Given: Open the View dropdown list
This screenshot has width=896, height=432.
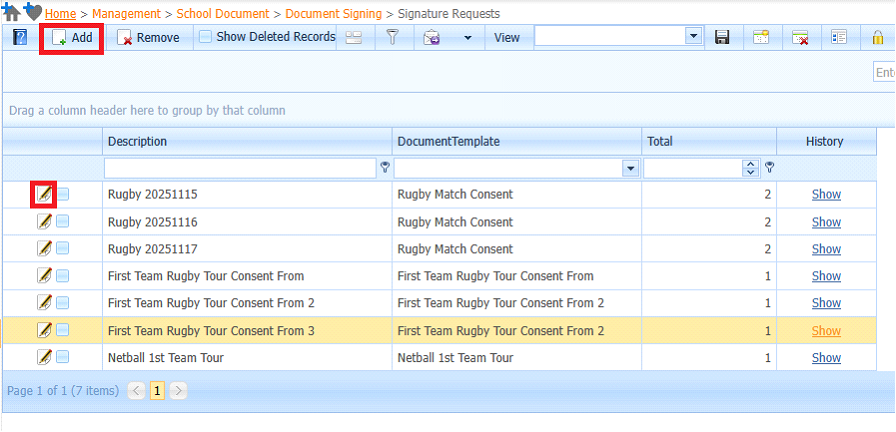Looking at the screenshot, I should coord(693,36).
